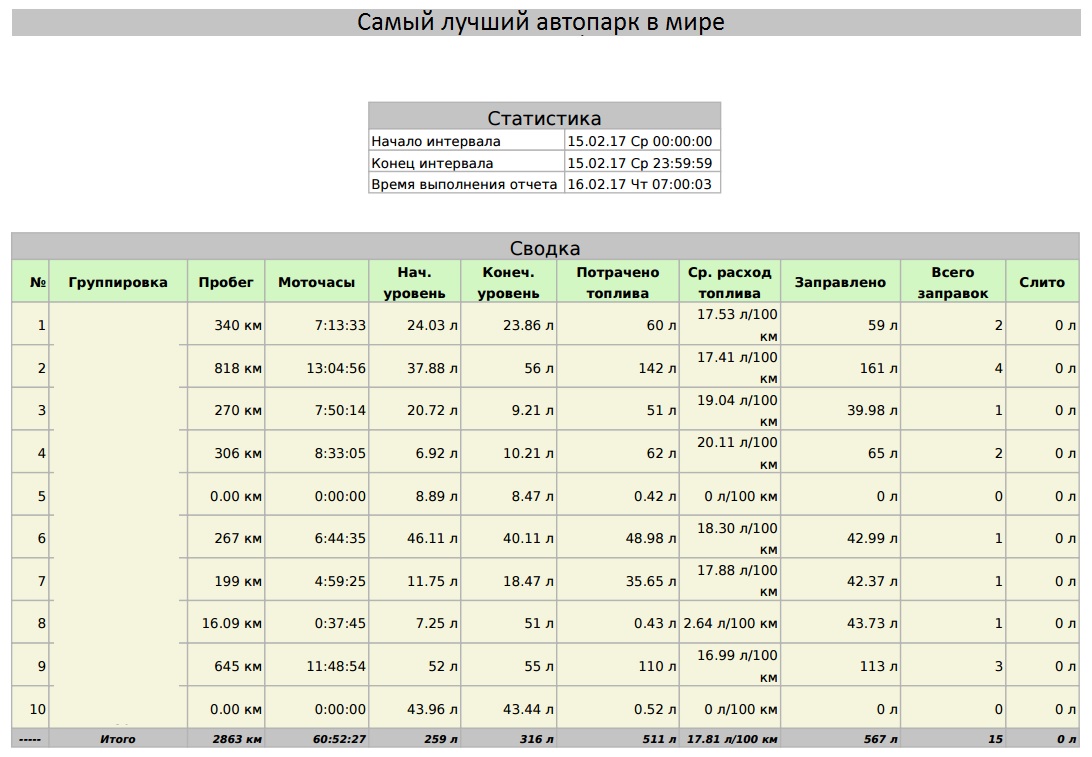Click the Пробег column header
Image resolution: width=1092 pixels, height=757 pixels.
point(226,282)
